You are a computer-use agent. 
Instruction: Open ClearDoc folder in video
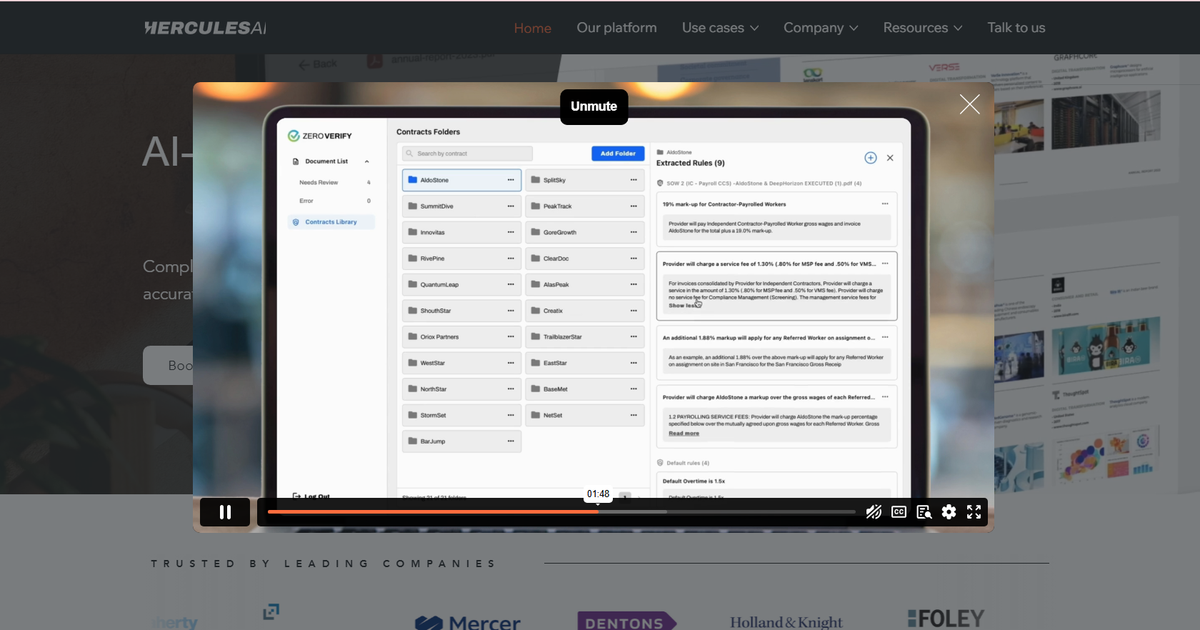pyautogui.click(x=585, y=258)
